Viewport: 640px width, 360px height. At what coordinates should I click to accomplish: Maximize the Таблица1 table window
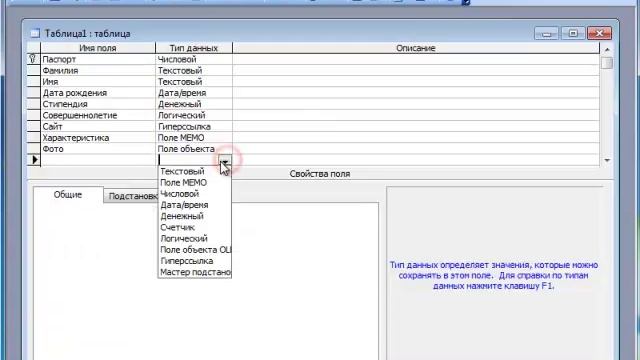click(x=573, y=33)
